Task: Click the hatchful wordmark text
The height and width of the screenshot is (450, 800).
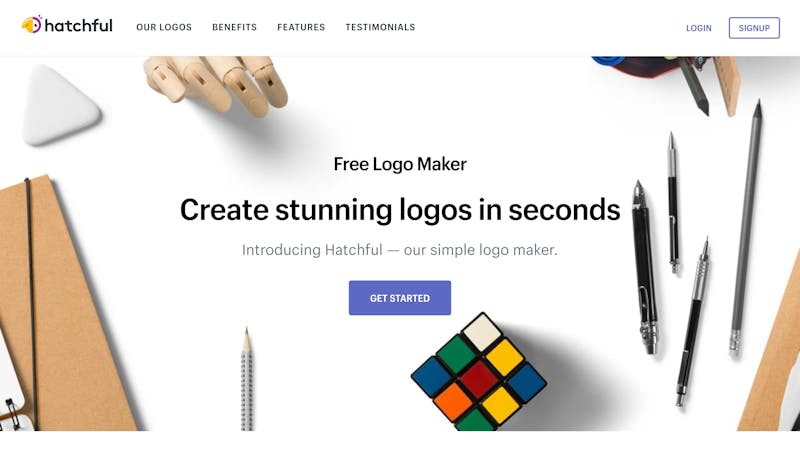Action: point(79,26)
